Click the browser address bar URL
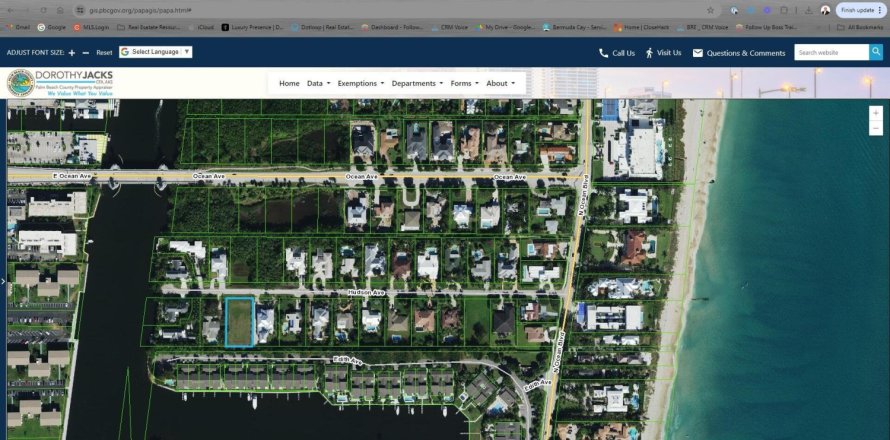This screenshot has width=890, height=440. pos(140,10)
